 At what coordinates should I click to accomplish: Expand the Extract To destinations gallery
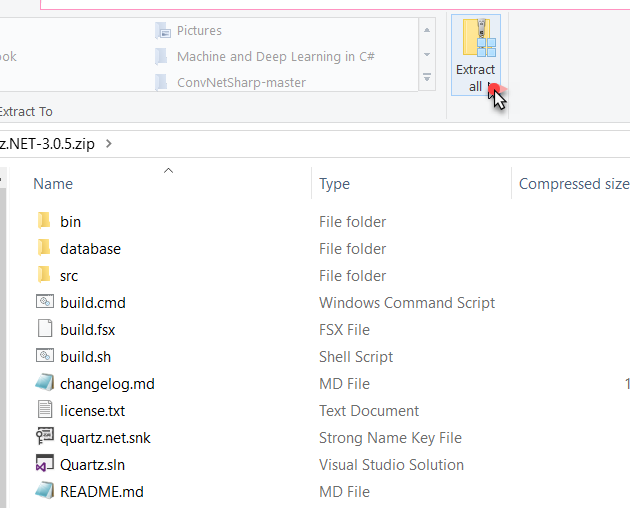click(427, 77)
